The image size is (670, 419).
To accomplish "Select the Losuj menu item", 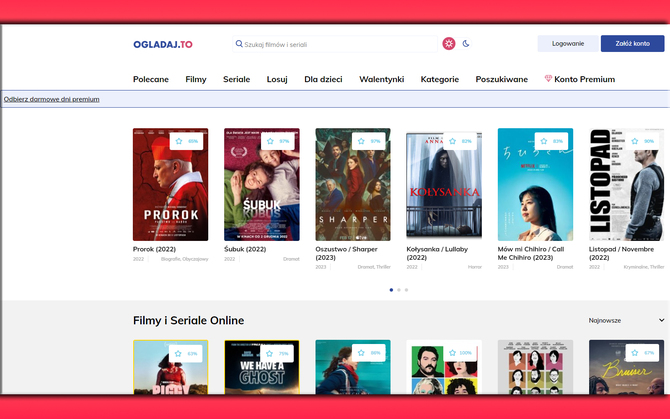I will (x=277, y=79).
